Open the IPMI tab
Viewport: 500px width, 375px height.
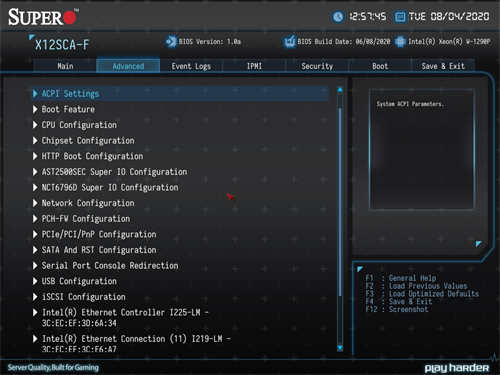pyautogui.click(x=254, y=66)
